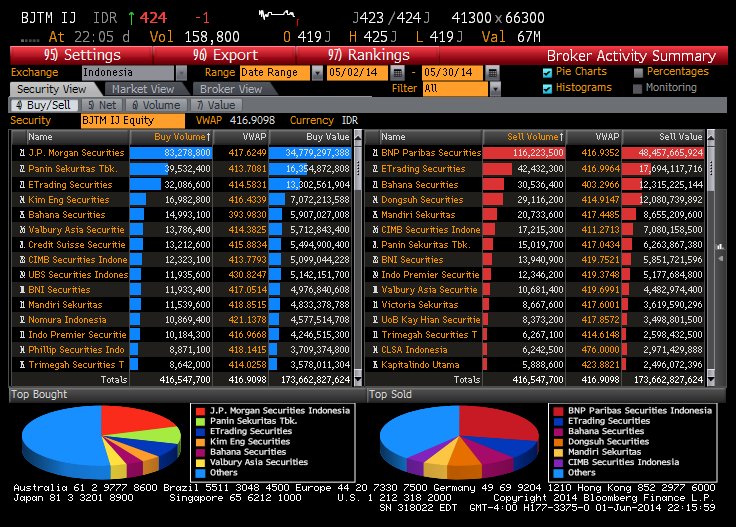Switch to the Broker View tab
Viewport: 736px width, 527px height.
[229, 89]
